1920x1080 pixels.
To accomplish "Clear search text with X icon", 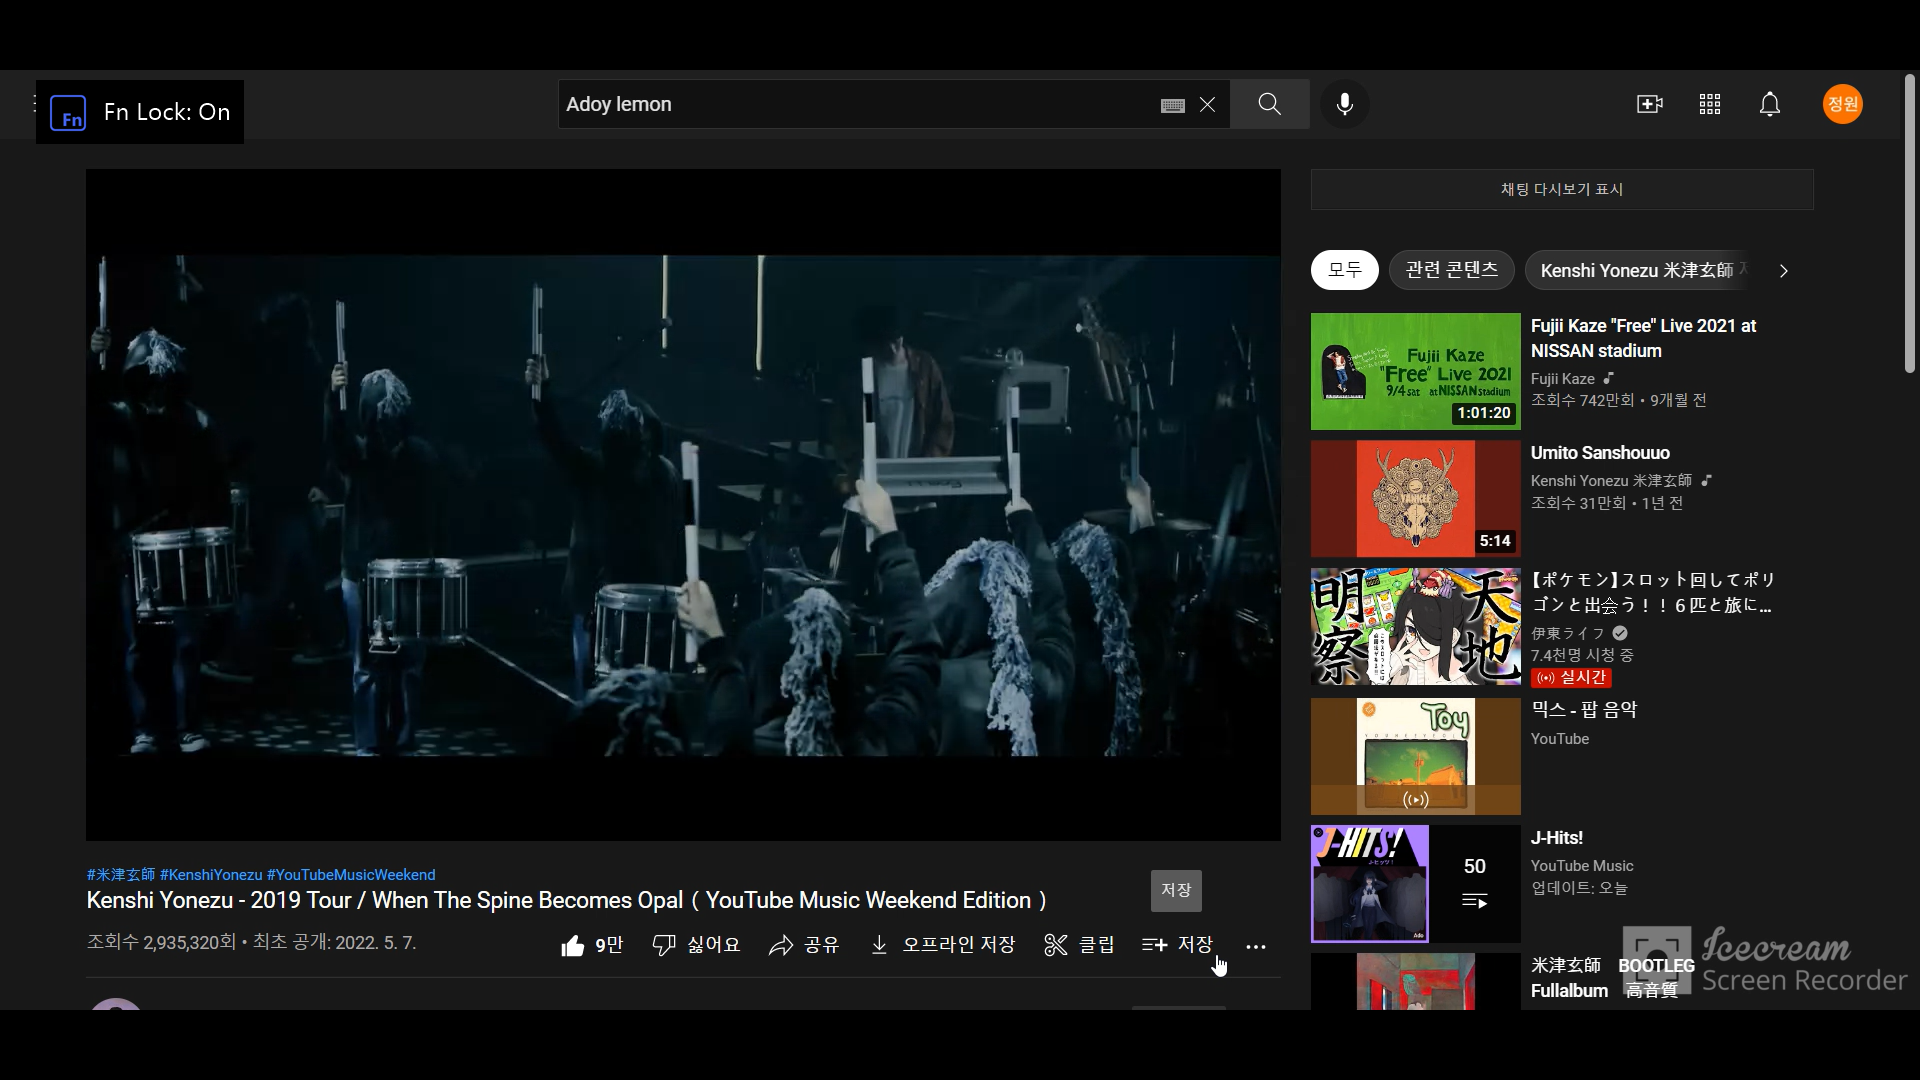I will pos(1207,105).
